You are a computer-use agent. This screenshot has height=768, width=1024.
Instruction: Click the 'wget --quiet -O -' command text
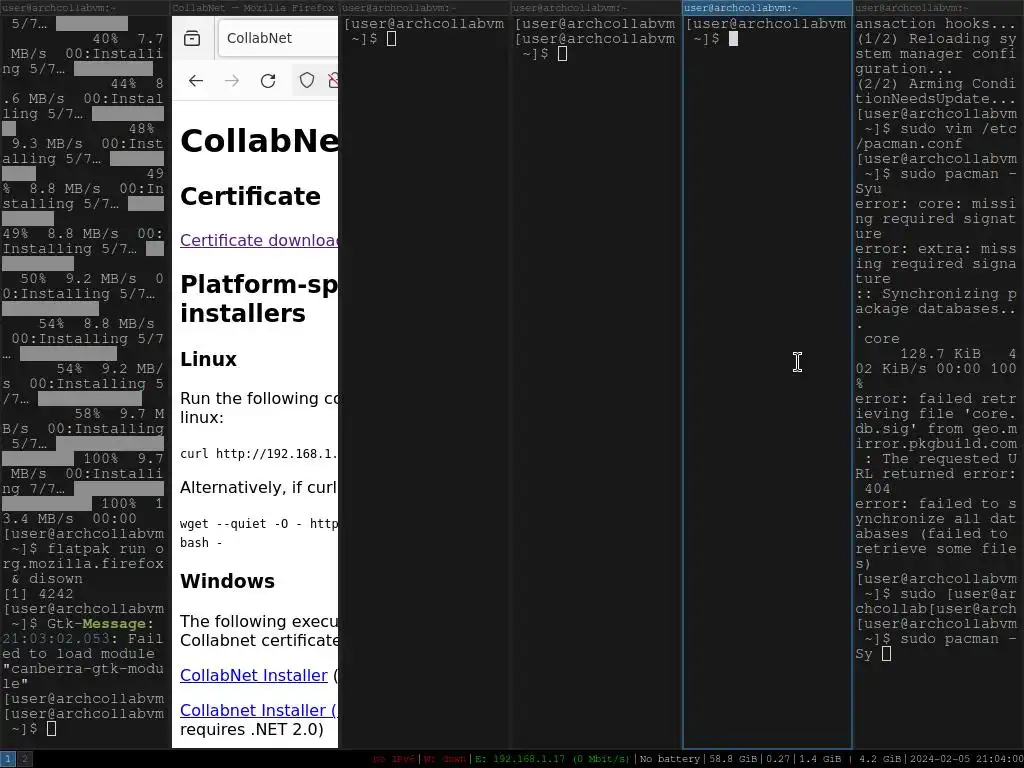coord(259,524)
